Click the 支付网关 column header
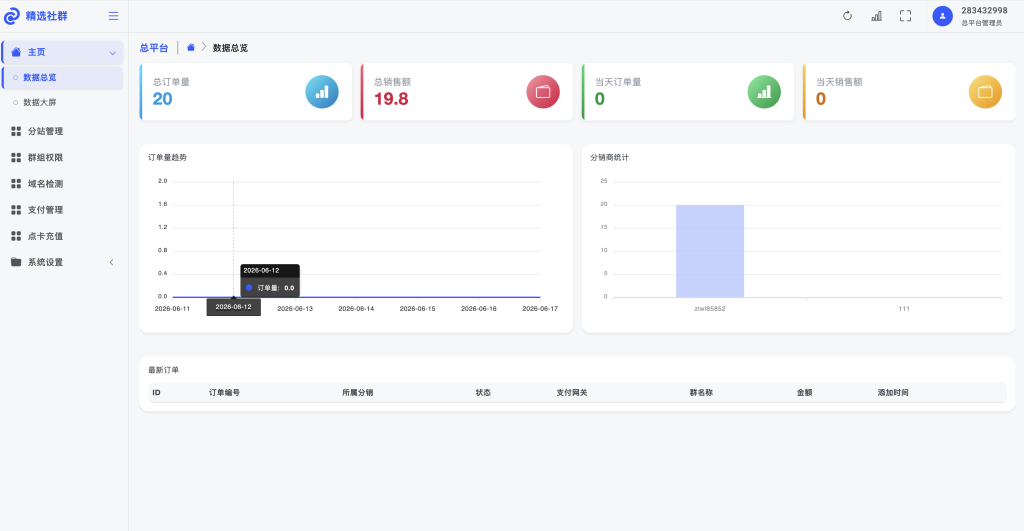1024x531 pixels. click(x=572, y=393)
